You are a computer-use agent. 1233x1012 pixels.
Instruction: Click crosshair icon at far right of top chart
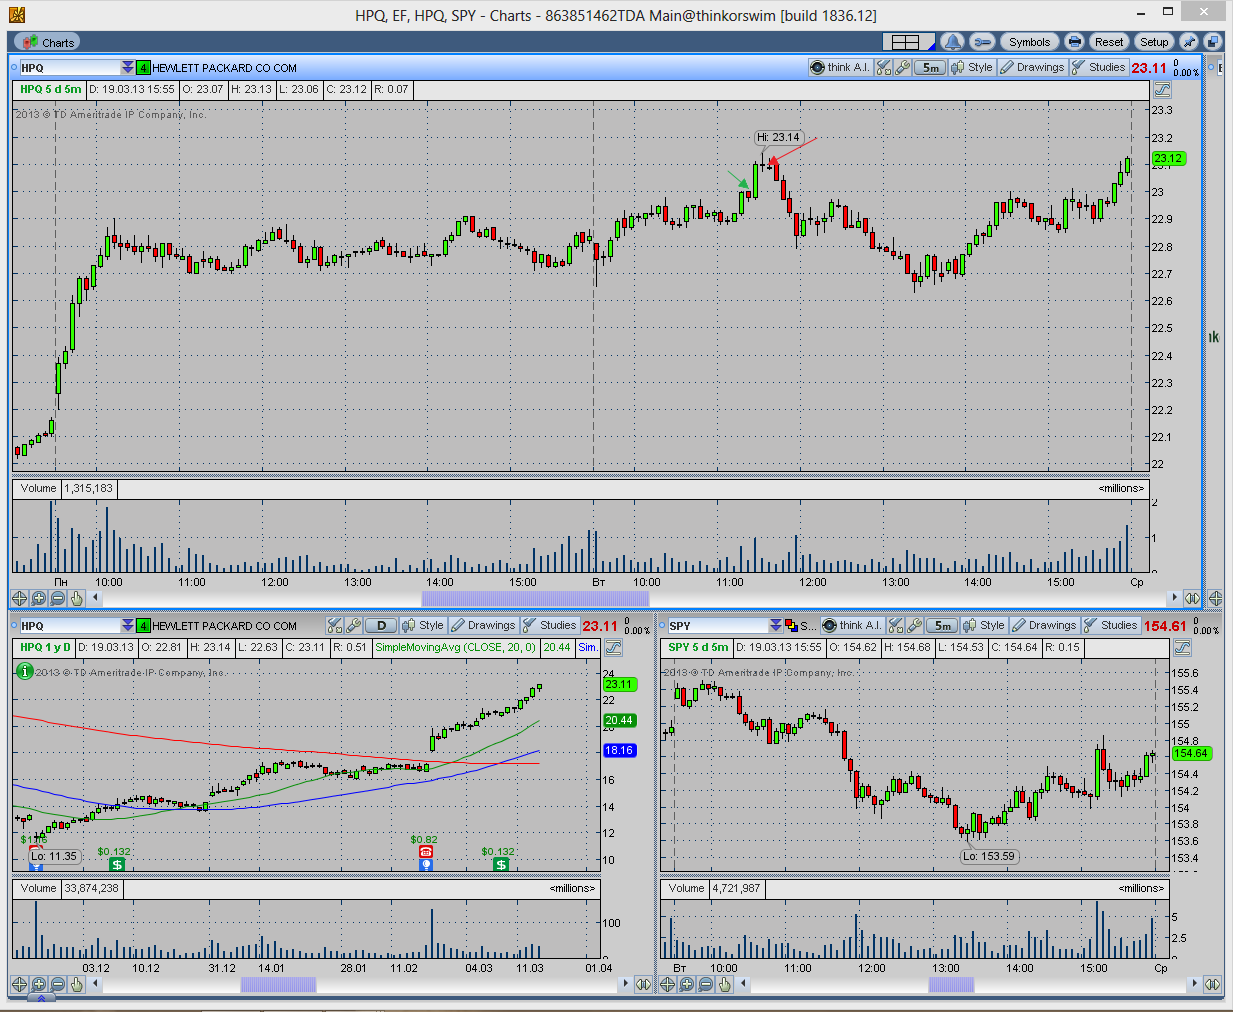click(1215, 598)
